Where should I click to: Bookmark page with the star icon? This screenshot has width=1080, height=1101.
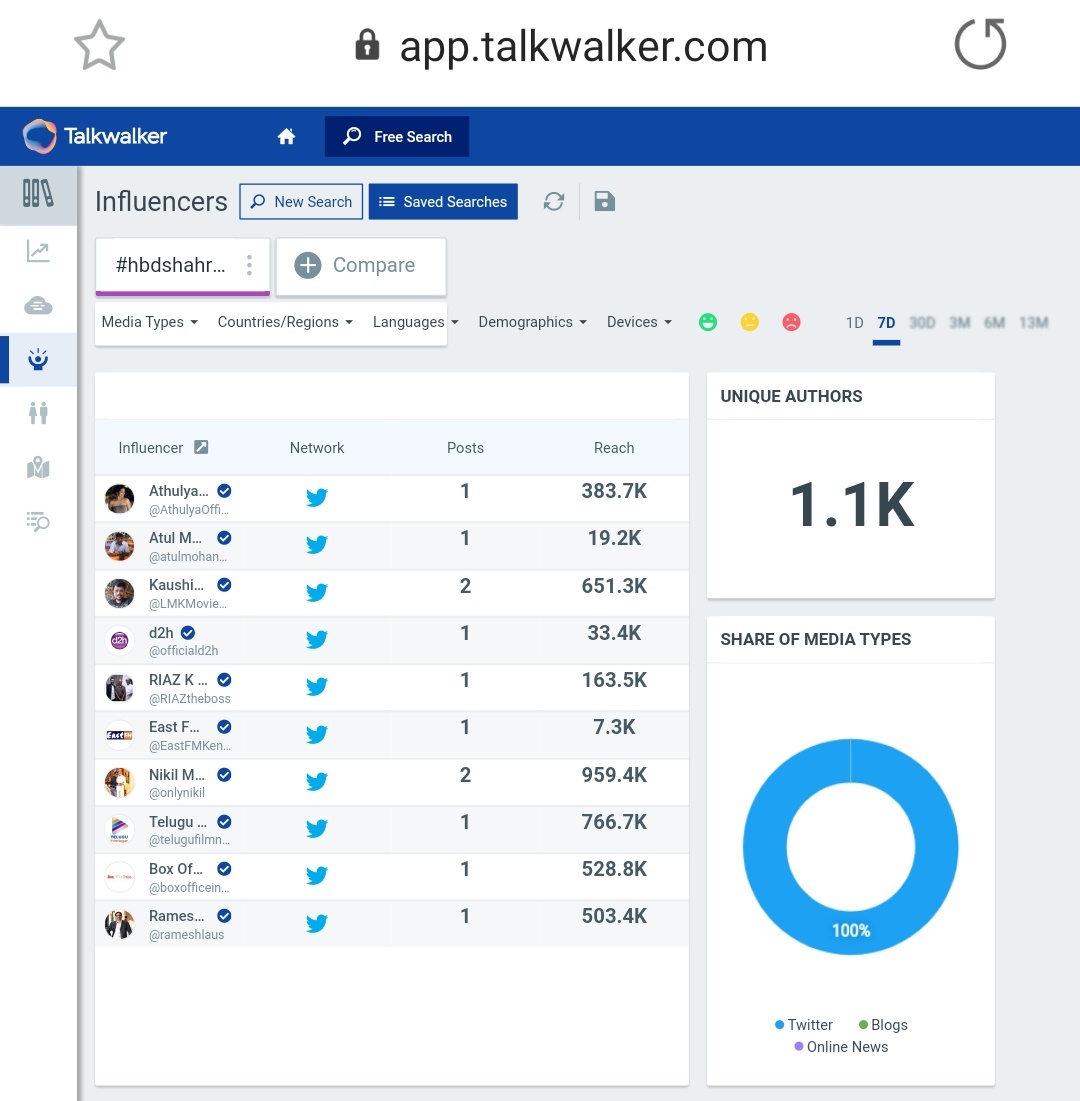click(99, 46)
